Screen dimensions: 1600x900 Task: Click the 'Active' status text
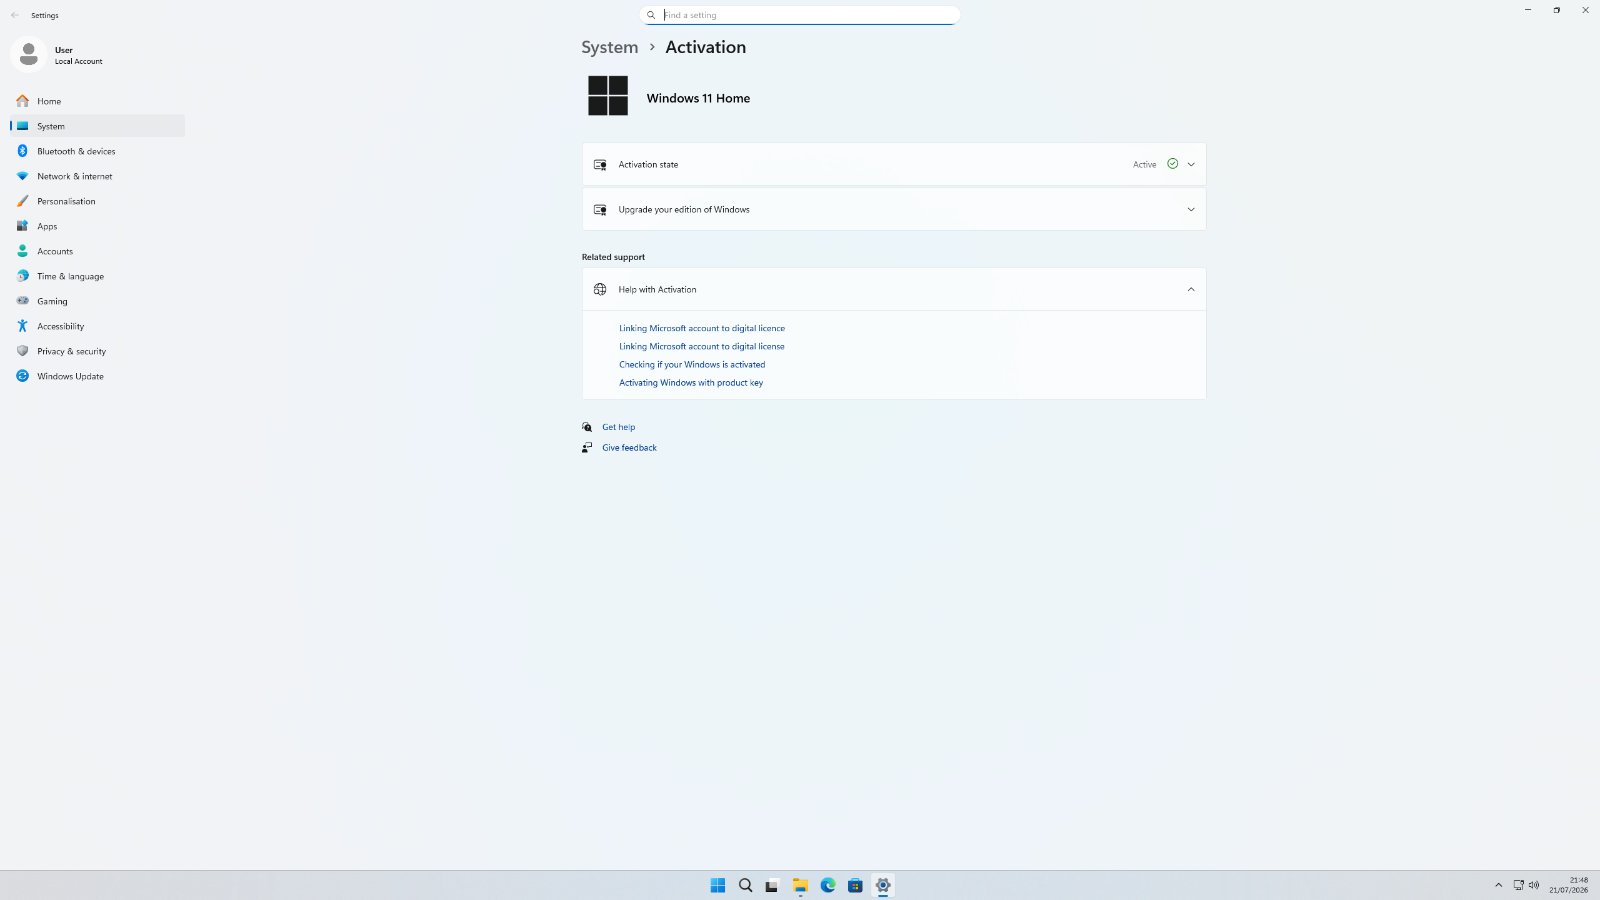(1145, 164)
